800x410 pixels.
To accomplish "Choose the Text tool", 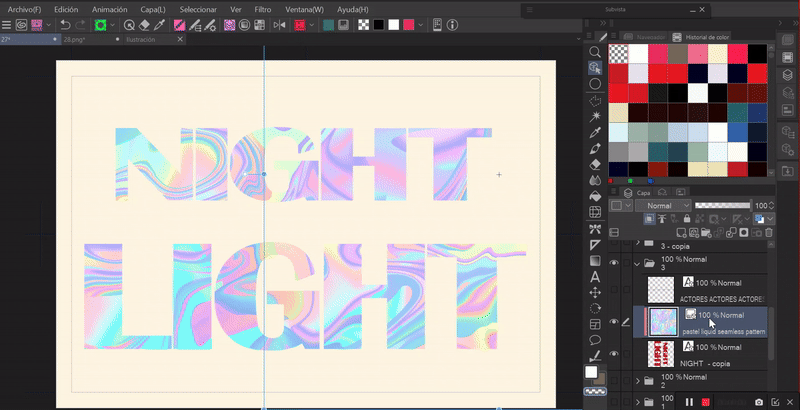I will [x=595, y=276].
